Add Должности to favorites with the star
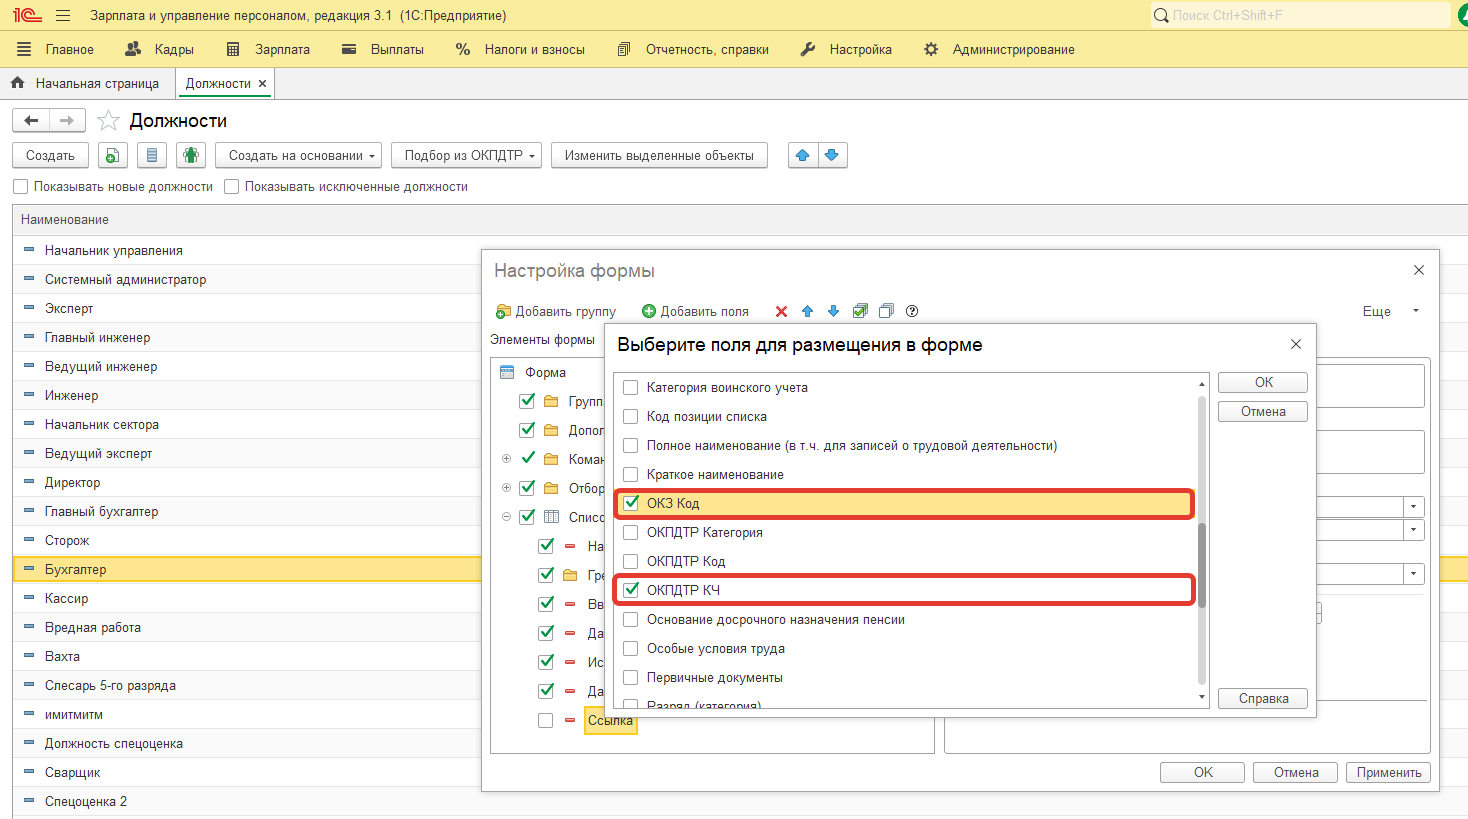The height and width of the screenshot is (819, 1468). [108, 121]
